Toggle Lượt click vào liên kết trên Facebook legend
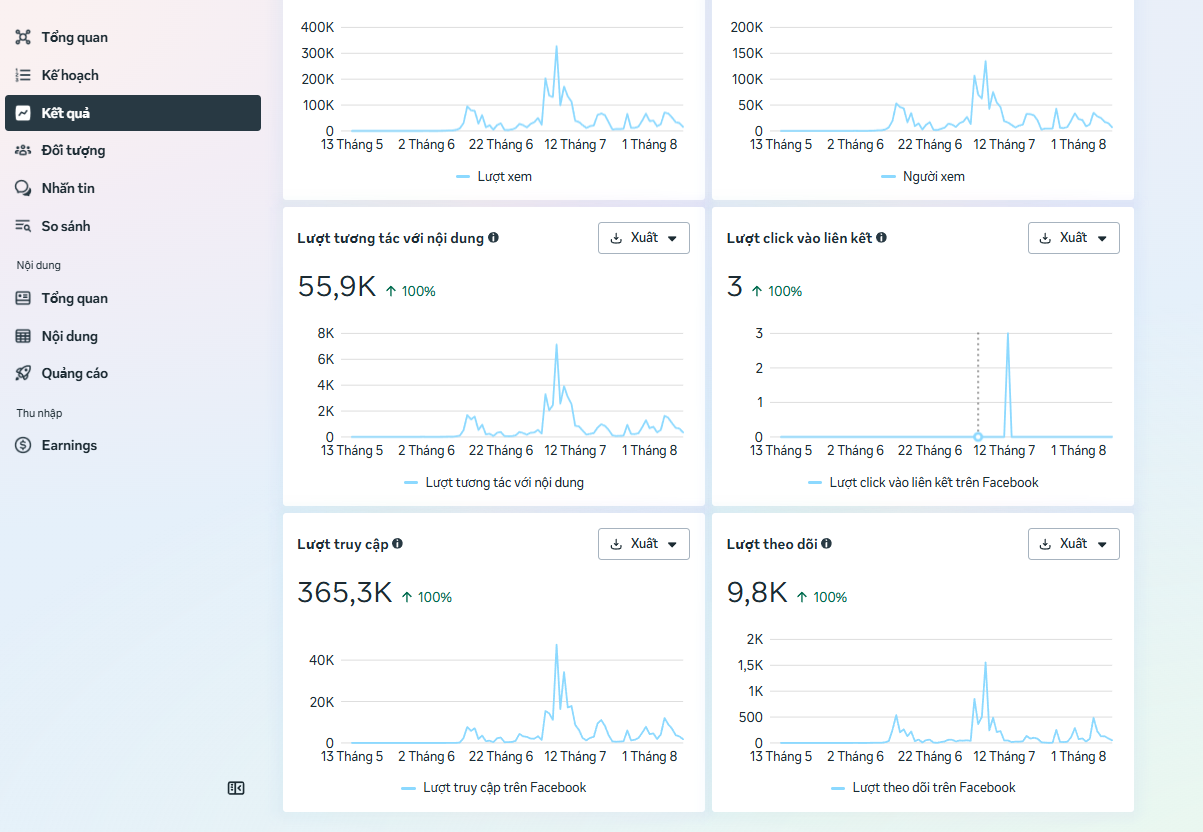Screen dimensions: 1203x832 tap(923, 483)
